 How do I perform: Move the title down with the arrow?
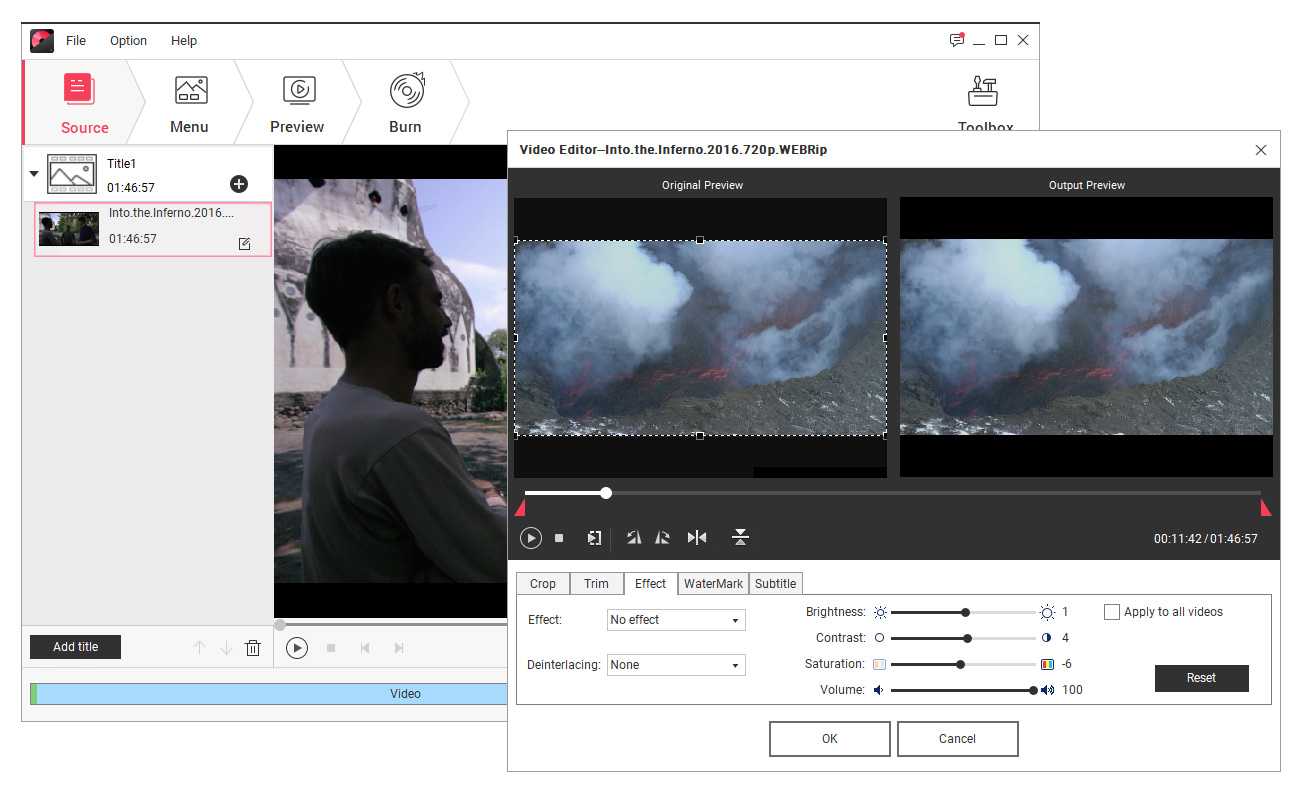226,648
